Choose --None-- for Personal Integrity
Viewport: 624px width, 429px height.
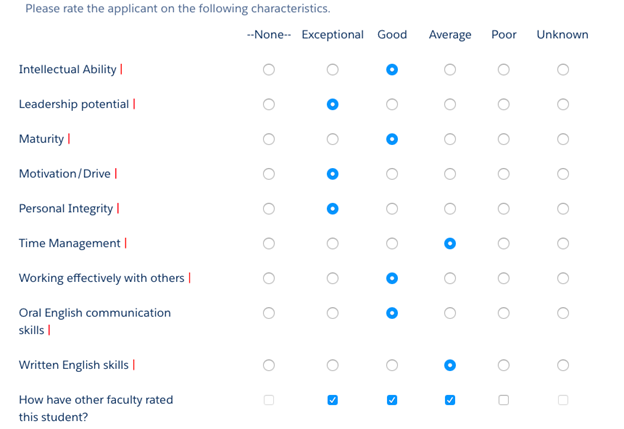tap(268, 209)
